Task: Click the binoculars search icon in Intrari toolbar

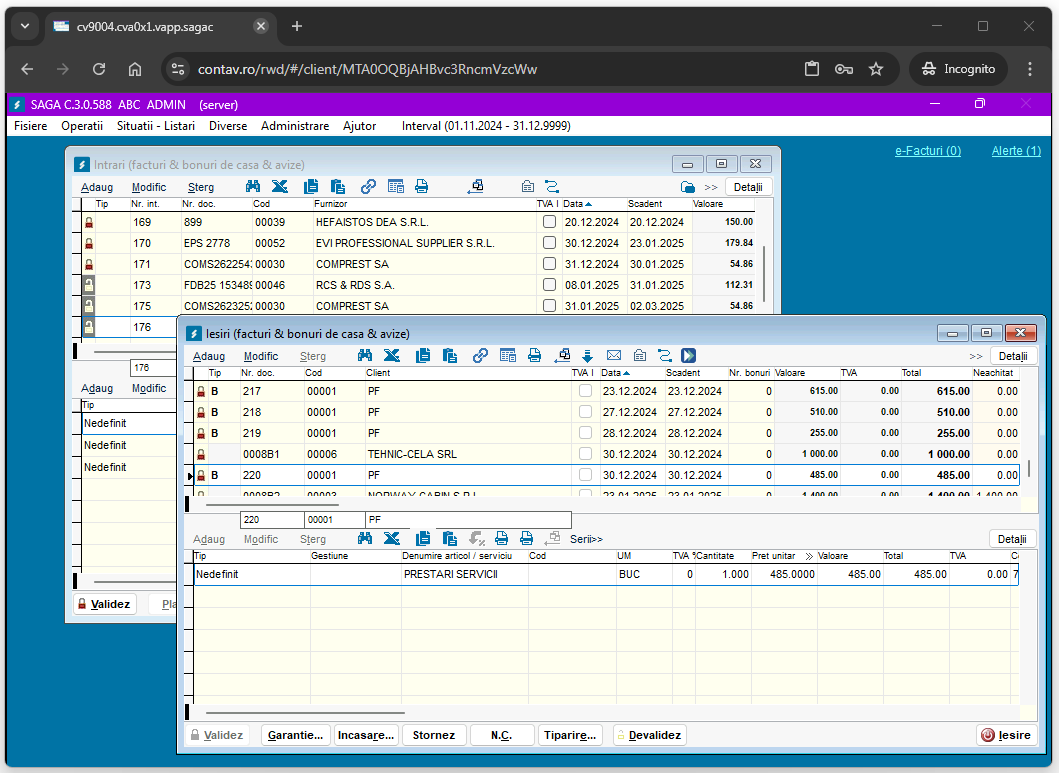Action: click(x=253, y=186)
